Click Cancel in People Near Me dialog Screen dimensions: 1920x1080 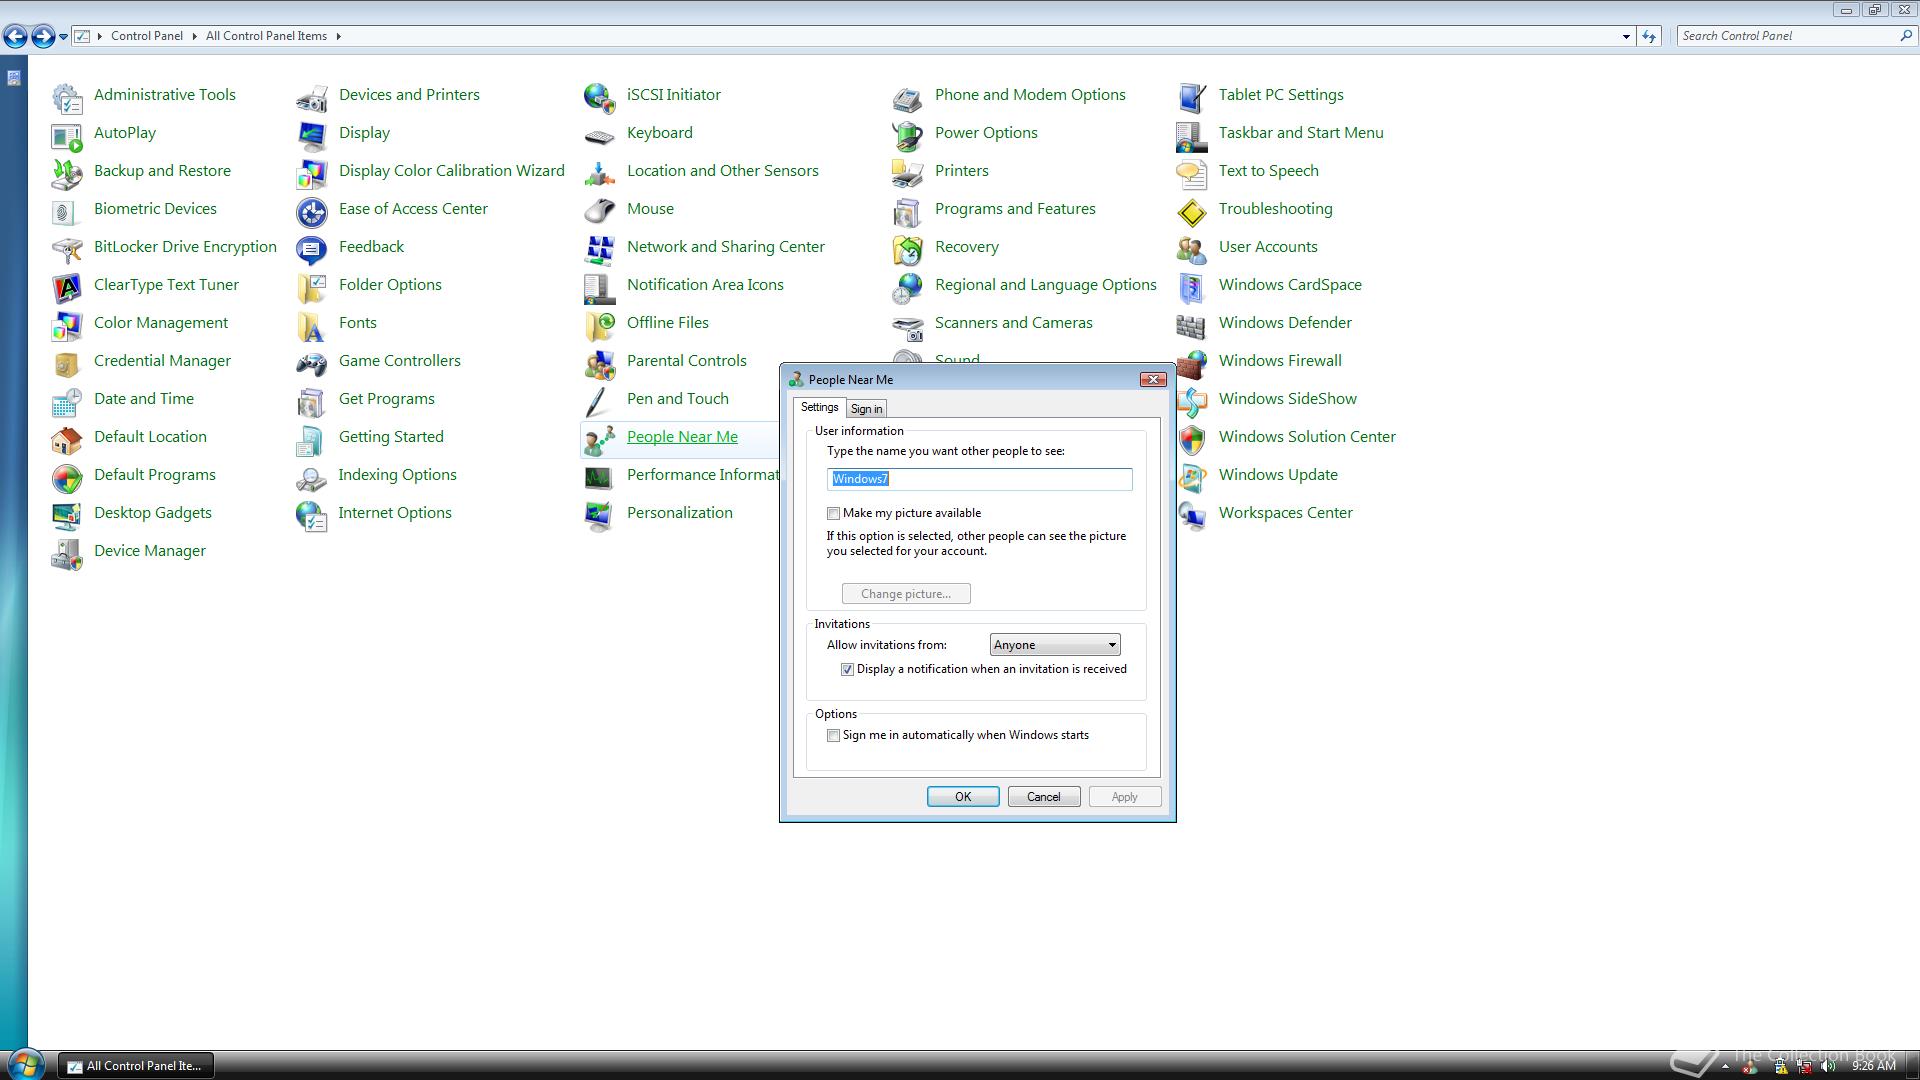point(1043,797)
